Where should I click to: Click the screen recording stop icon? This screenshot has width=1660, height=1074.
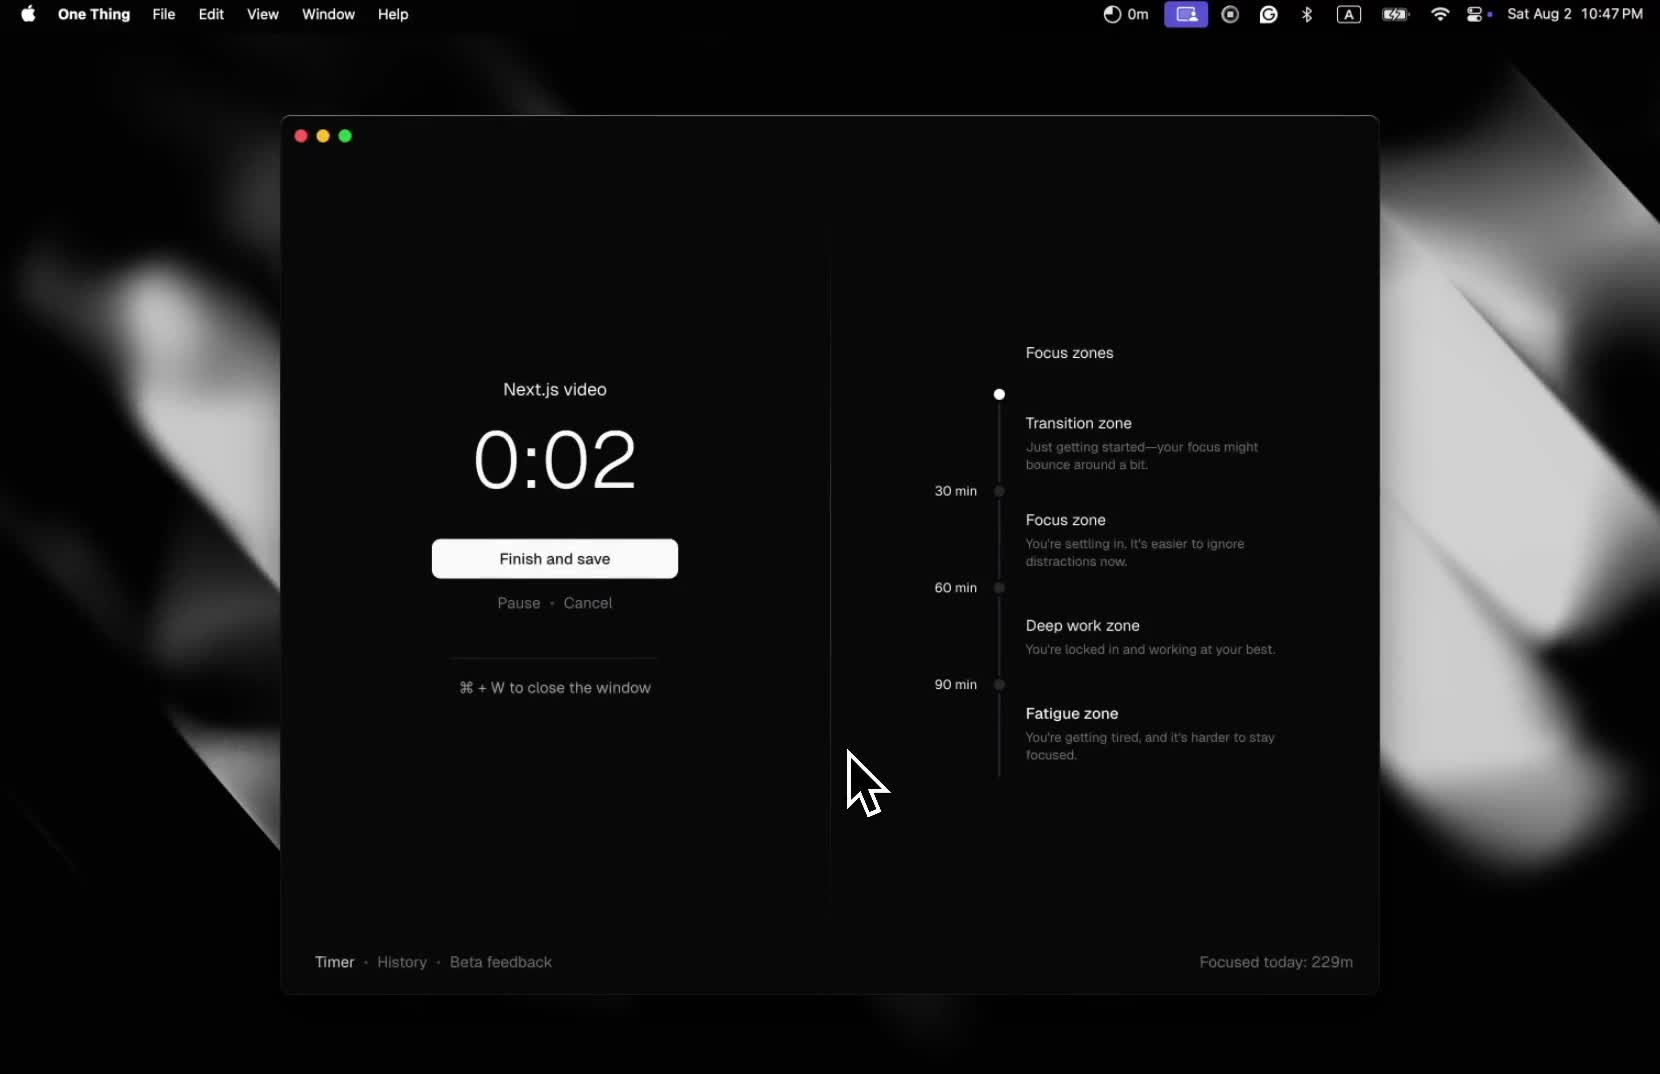(1230, 14)
